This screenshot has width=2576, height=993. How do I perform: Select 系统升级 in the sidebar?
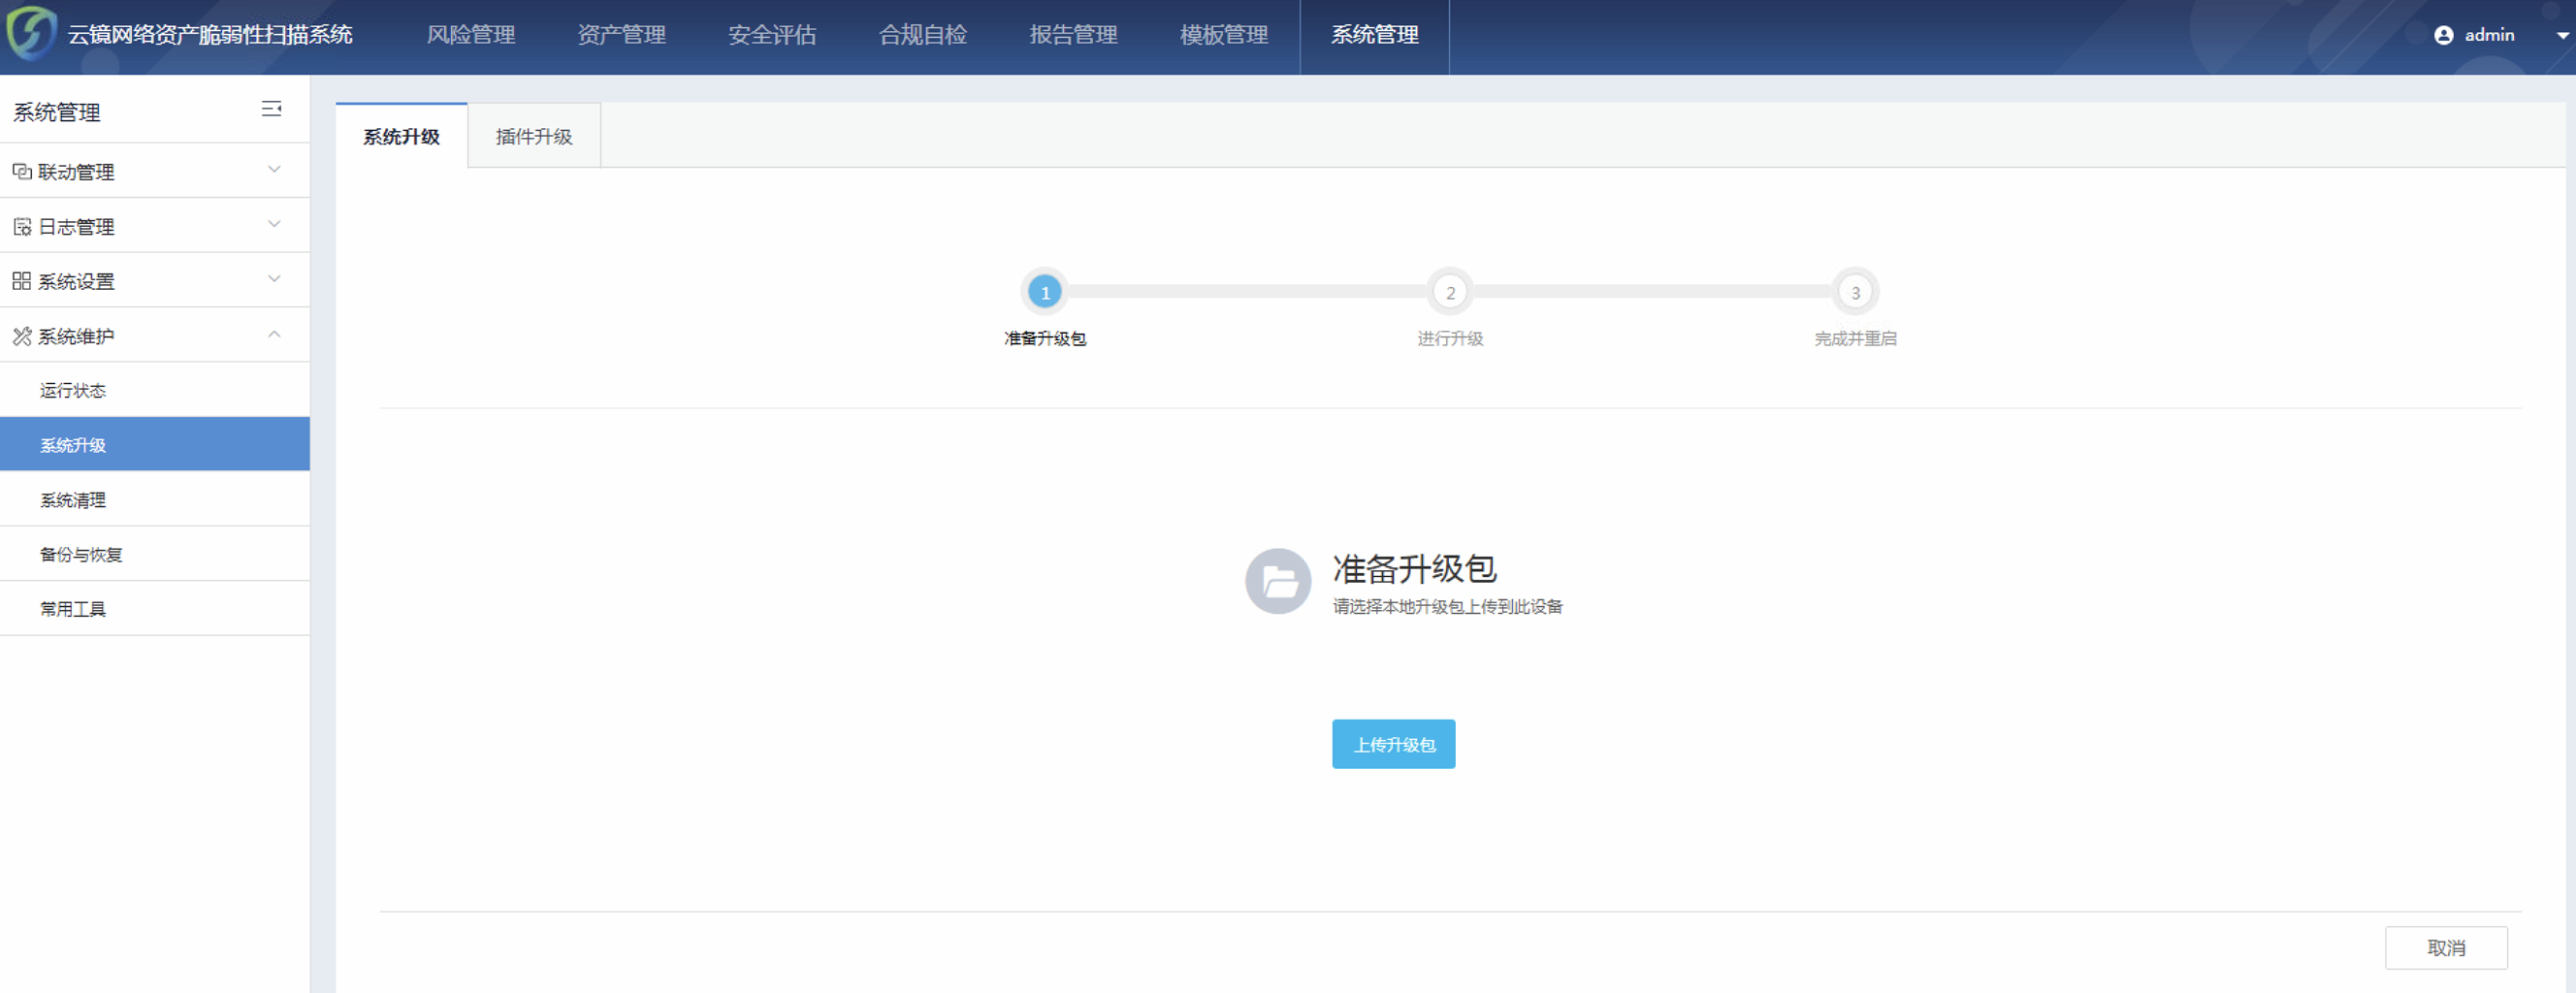(x=155, y=445)
